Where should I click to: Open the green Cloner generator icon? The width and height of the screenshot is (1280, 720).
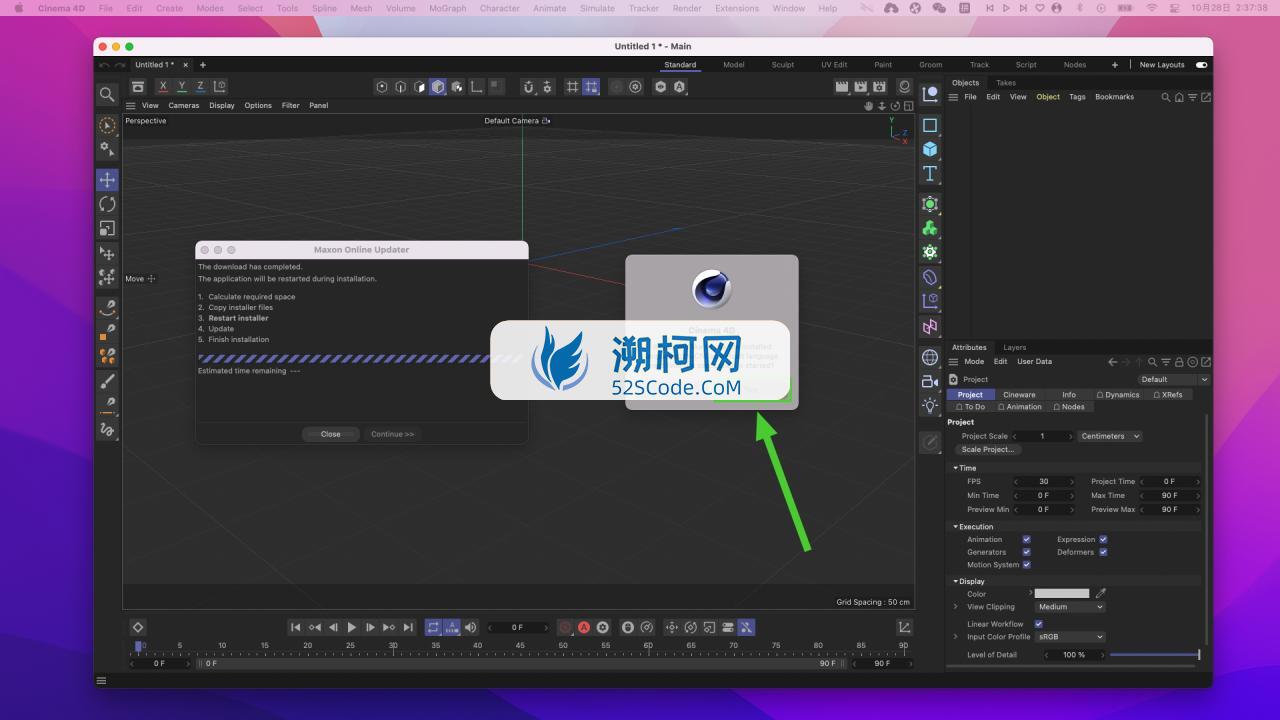930,228
